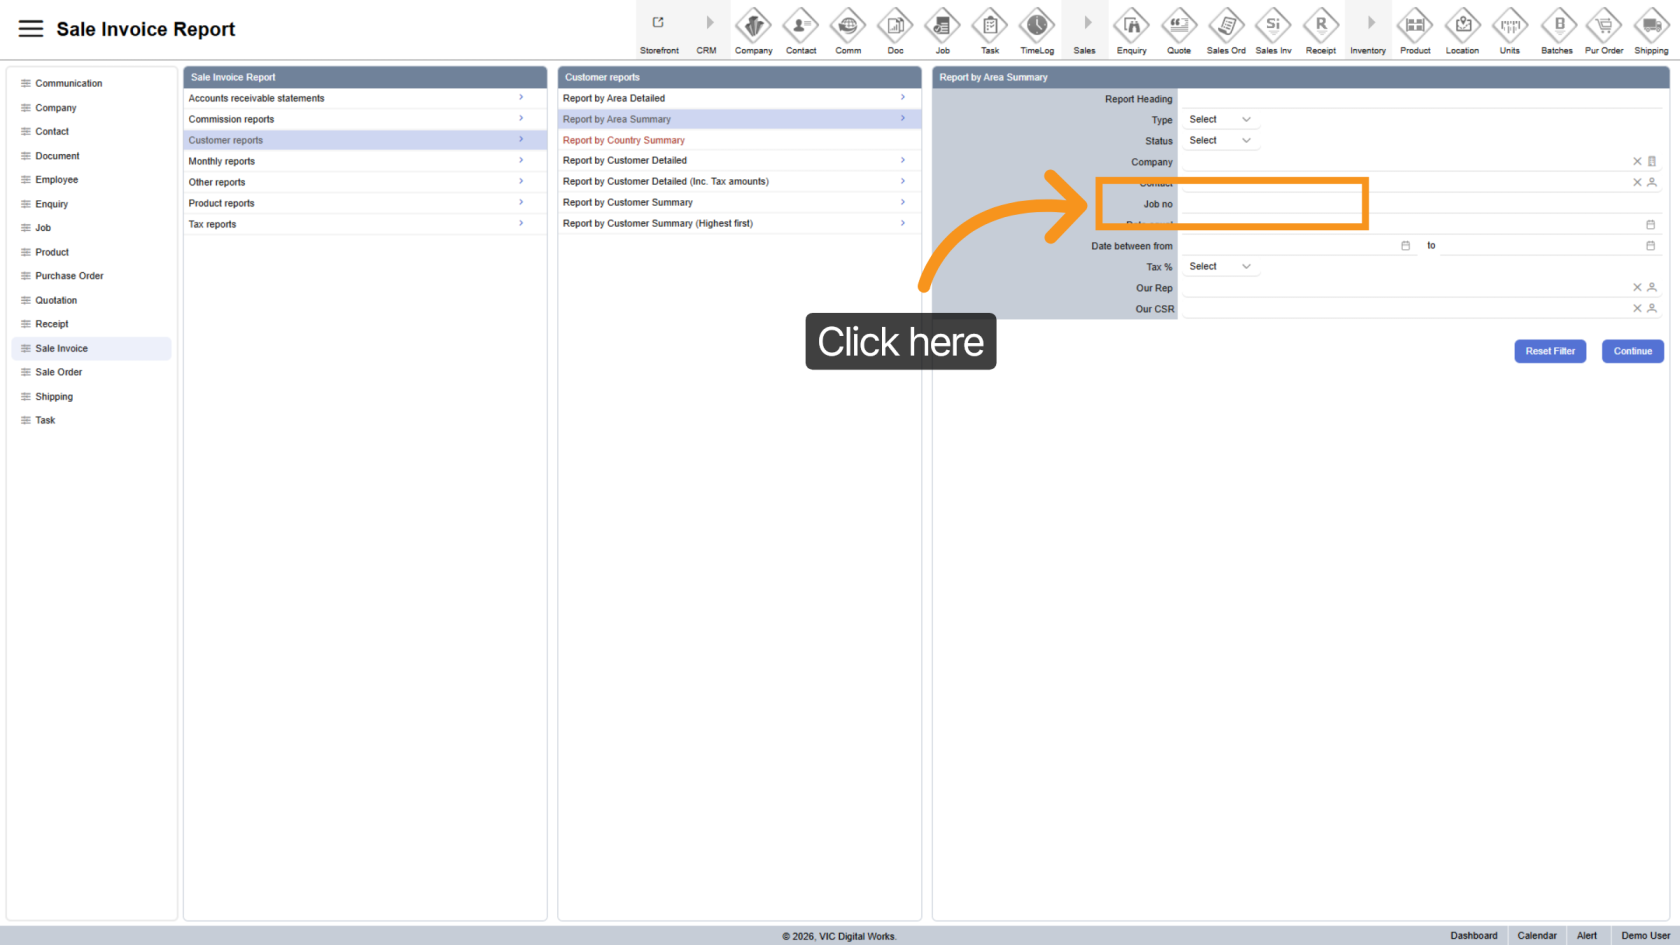Click the Reset Filter button

pyautogui.click(x=1549, y=351)
